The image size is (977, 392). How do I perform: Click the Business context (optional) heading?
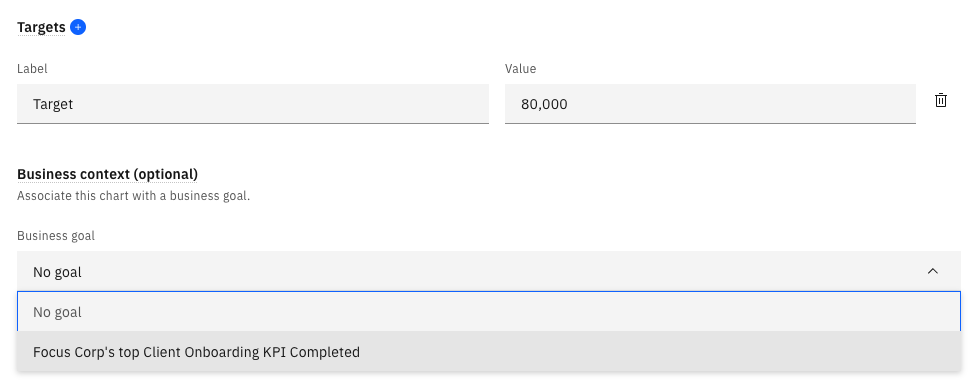(107, 174)
